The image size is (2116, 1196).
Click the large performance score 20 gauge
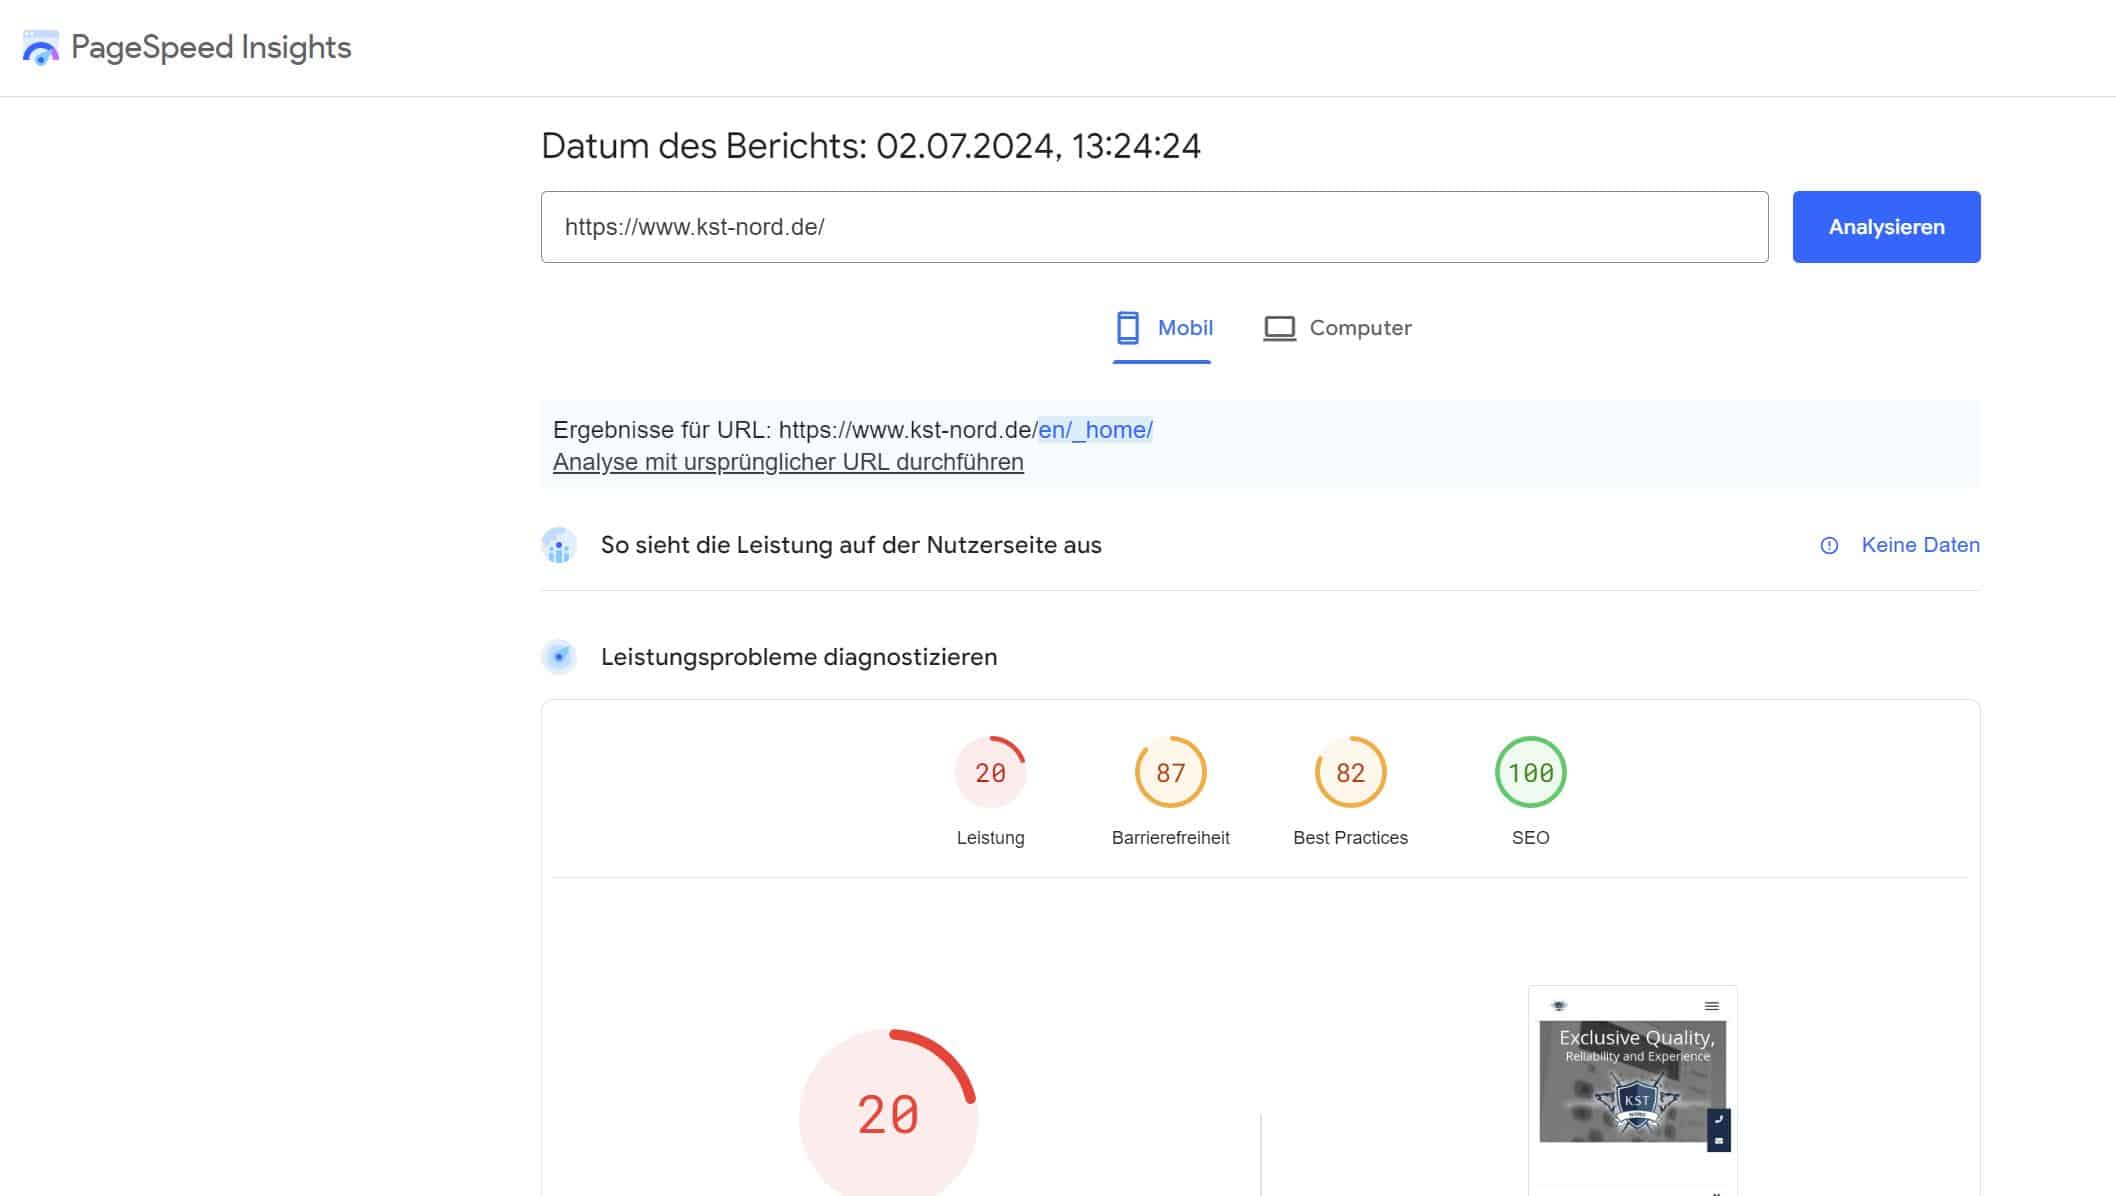click(x=888, y=1113)
